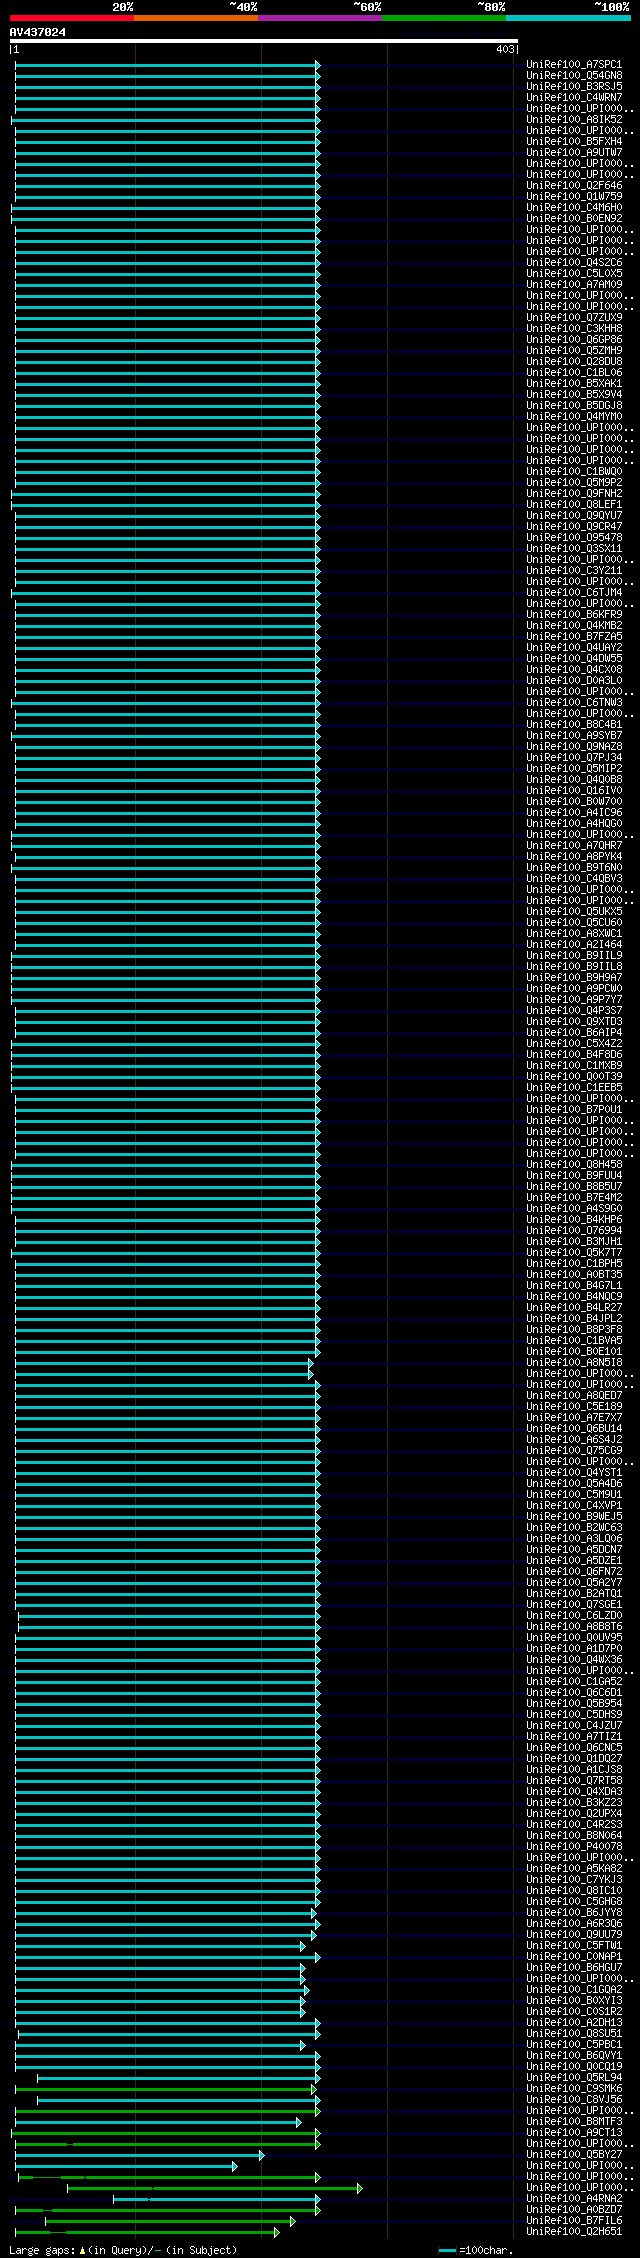The image size is (640, 2258).
Task: Select label UniRef100_Q4S2C6
Action: click(x=574, y=262)
